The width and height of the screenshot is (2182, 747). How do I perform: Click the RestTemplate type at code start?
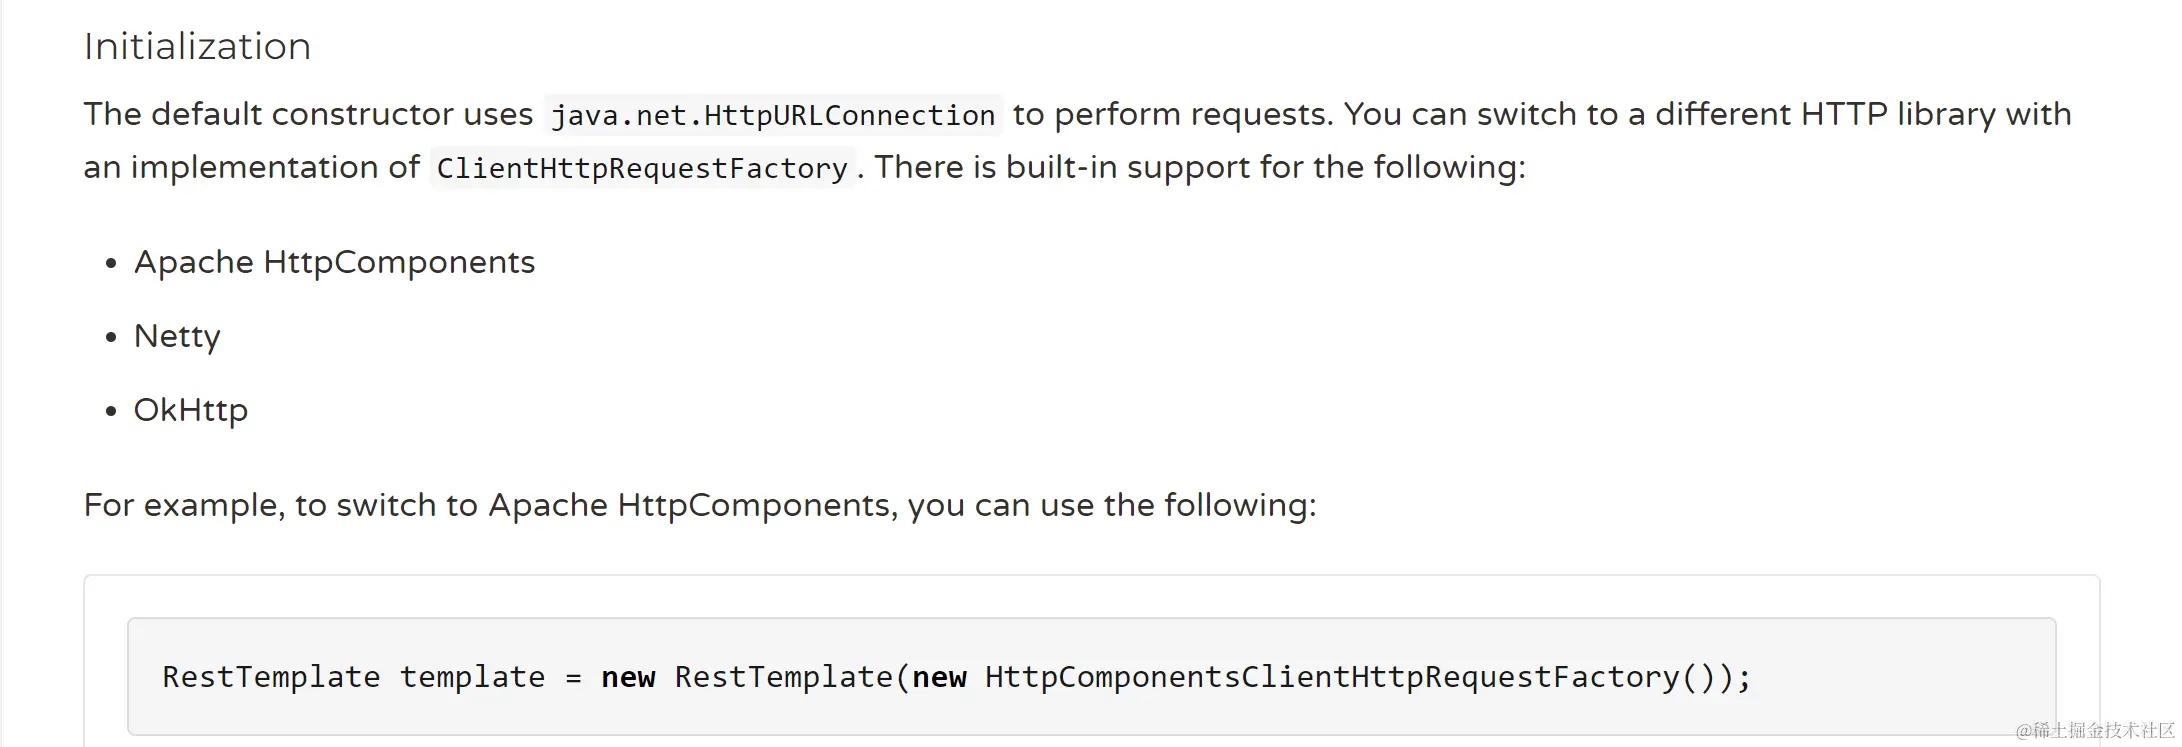[x=271, y=677]
